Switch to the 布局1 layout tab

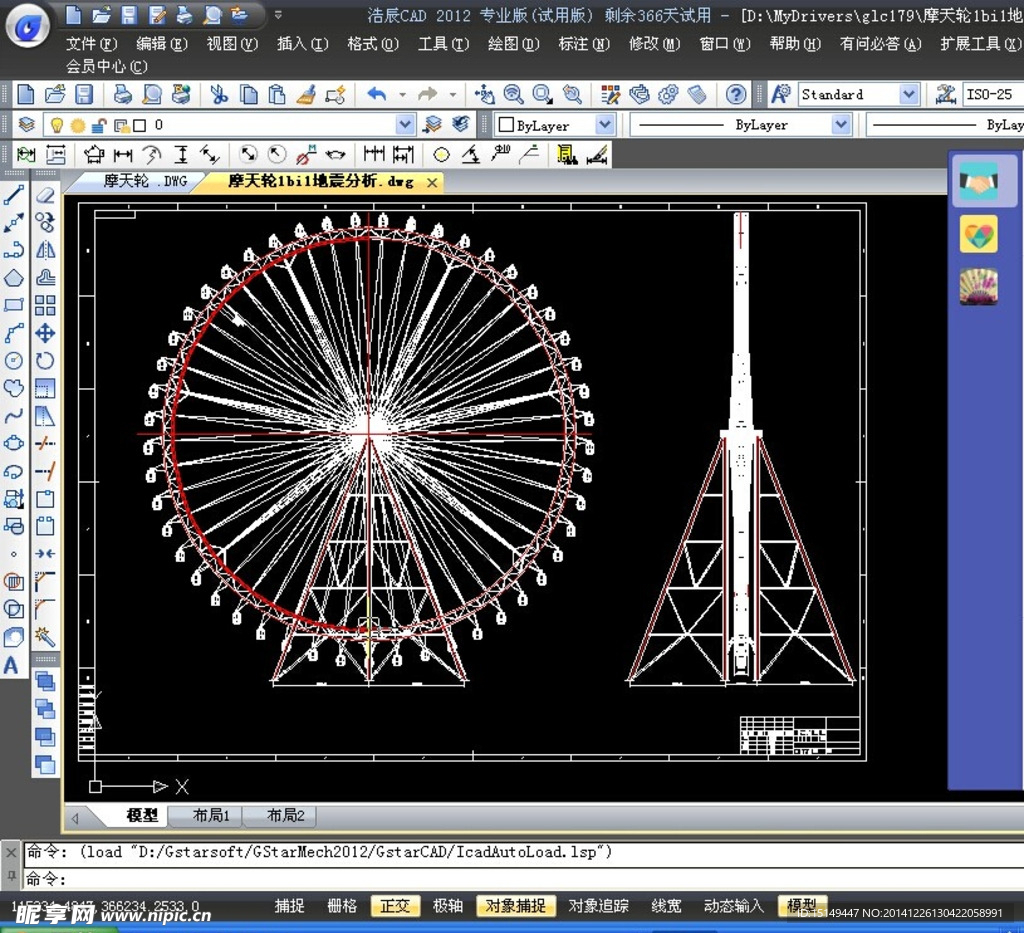(x=211, y=816)
